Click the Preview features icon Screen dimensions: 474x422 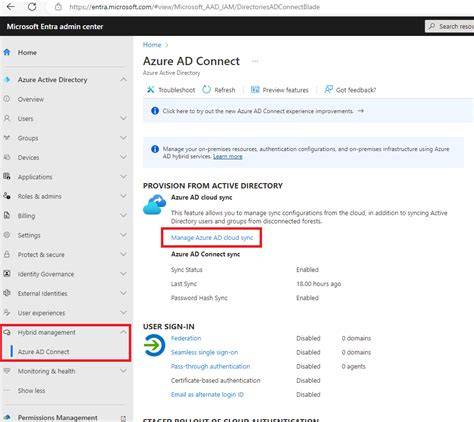(255, 89)
